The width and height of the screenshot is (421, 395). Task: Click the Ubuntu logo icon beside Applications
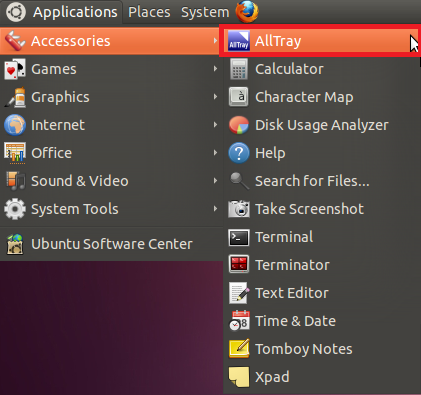[16, 12]
